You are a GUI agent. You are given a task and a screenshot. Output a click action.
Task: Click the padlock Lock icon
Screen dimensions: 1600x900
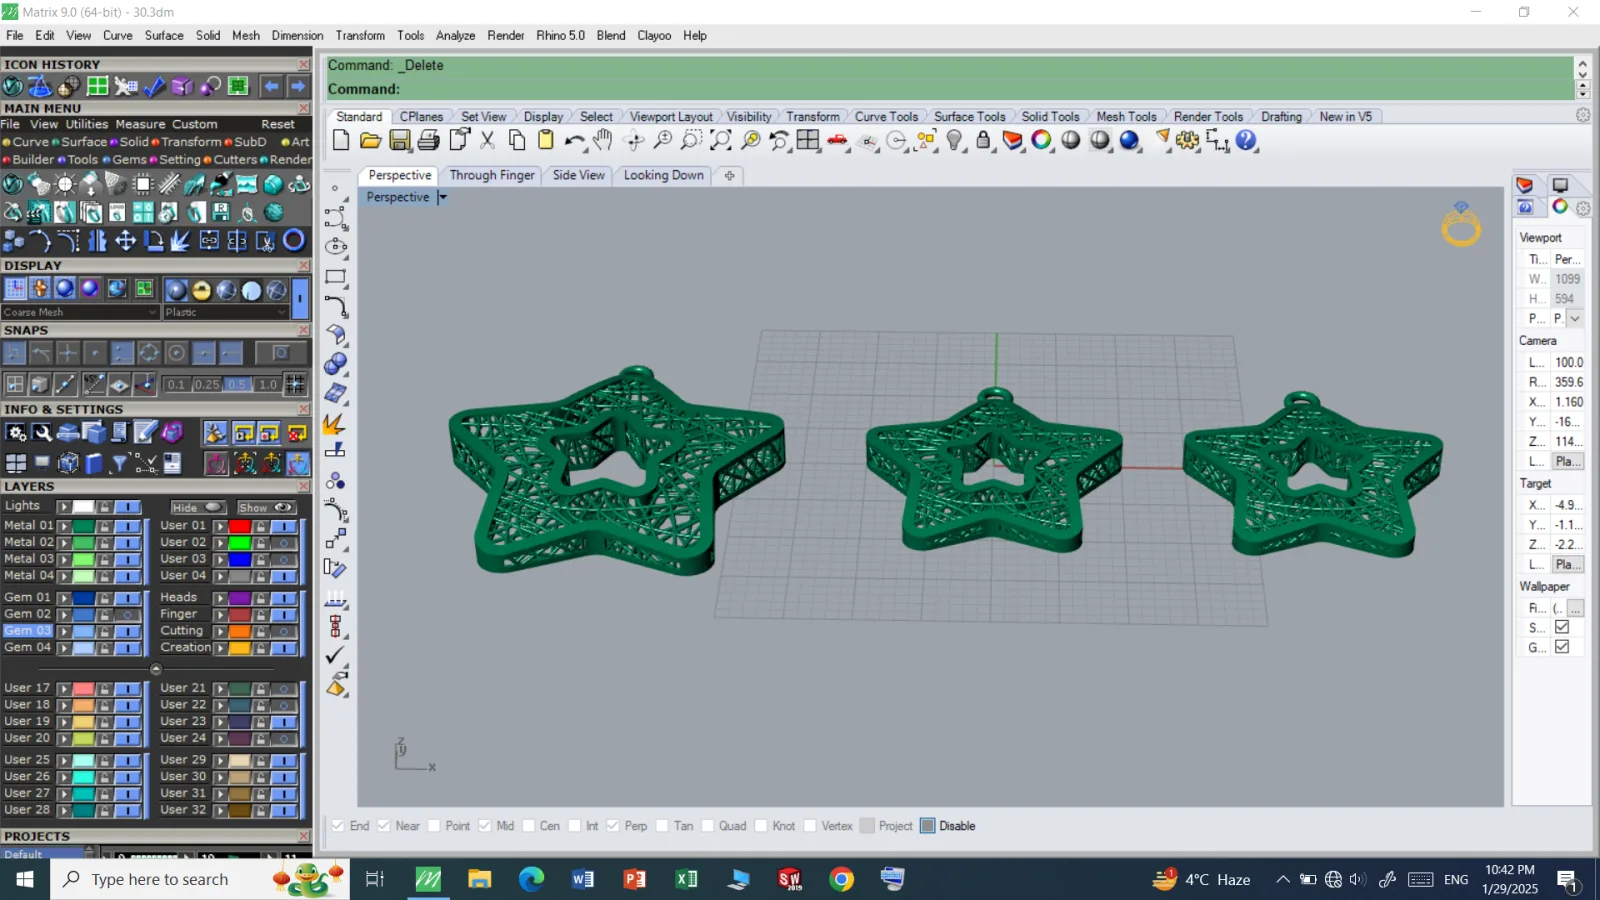pyautogui.click(x=984, y=141)
